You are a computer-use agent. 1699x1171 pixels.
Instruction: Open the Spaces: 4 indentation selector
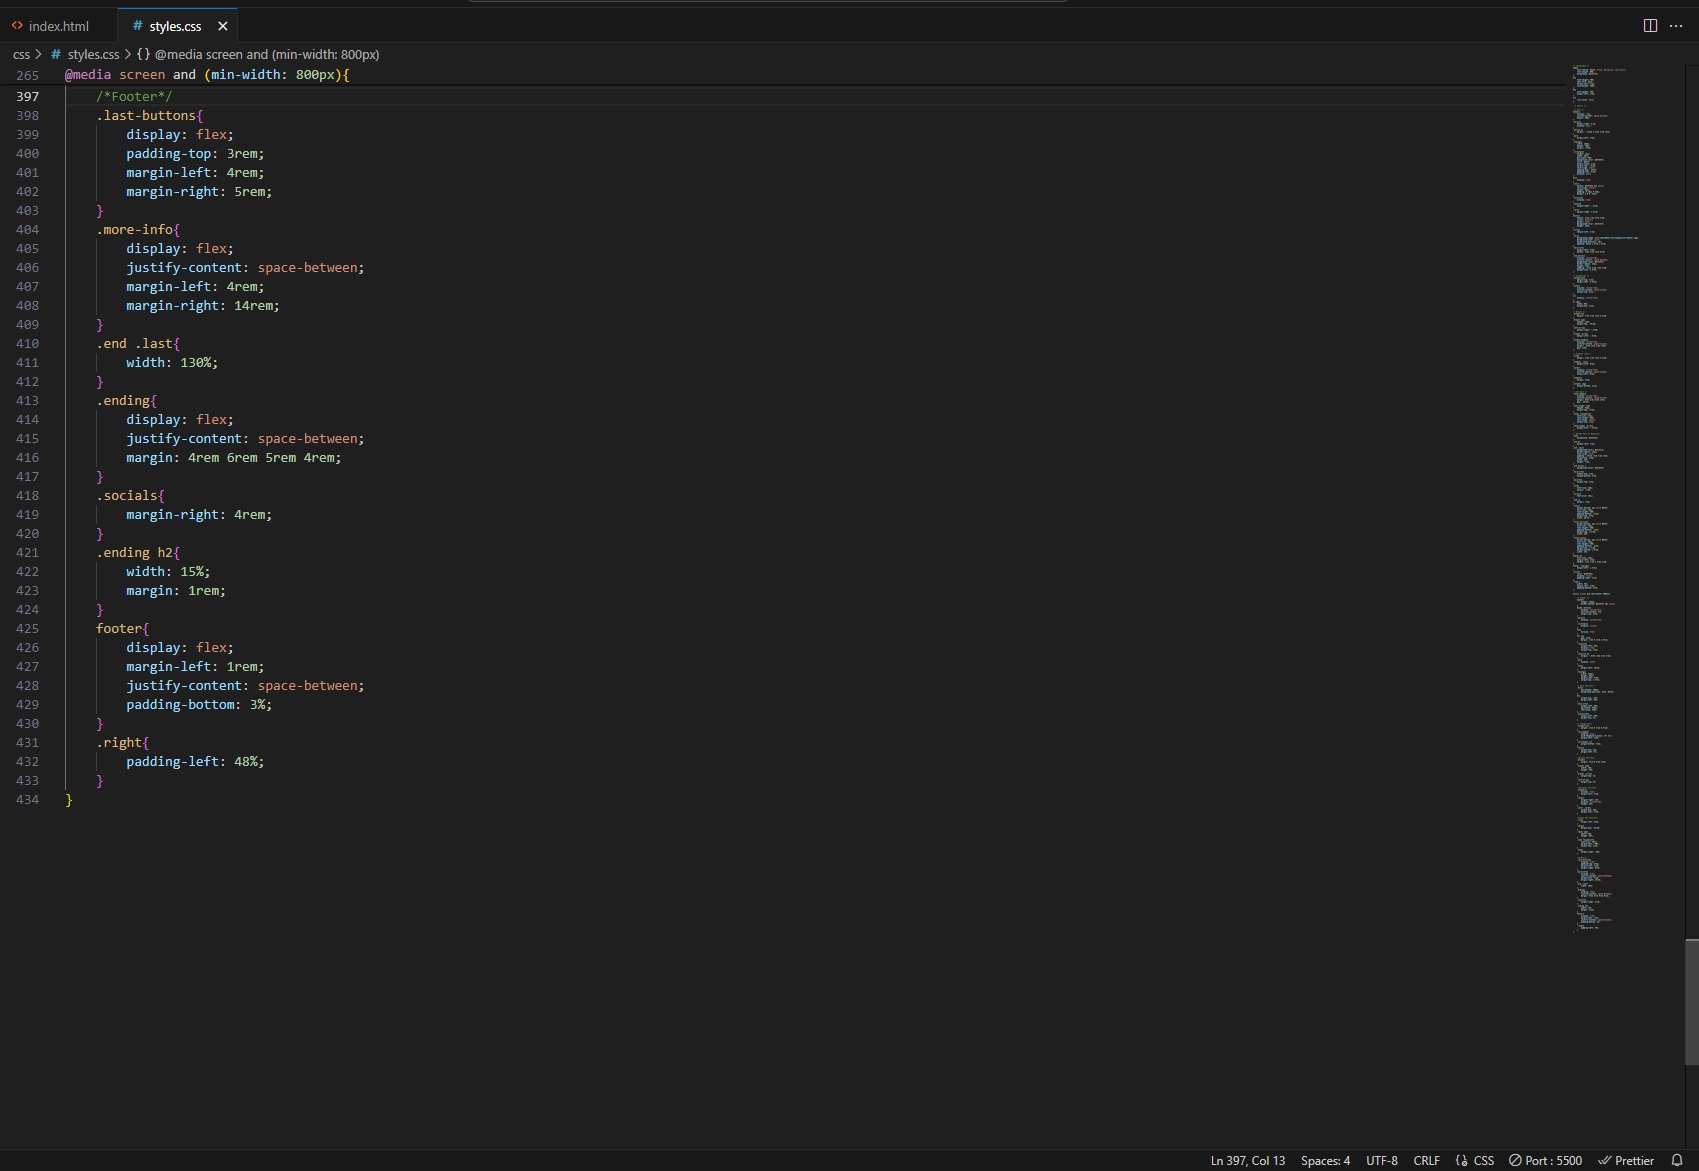tap(1325, 1160)
